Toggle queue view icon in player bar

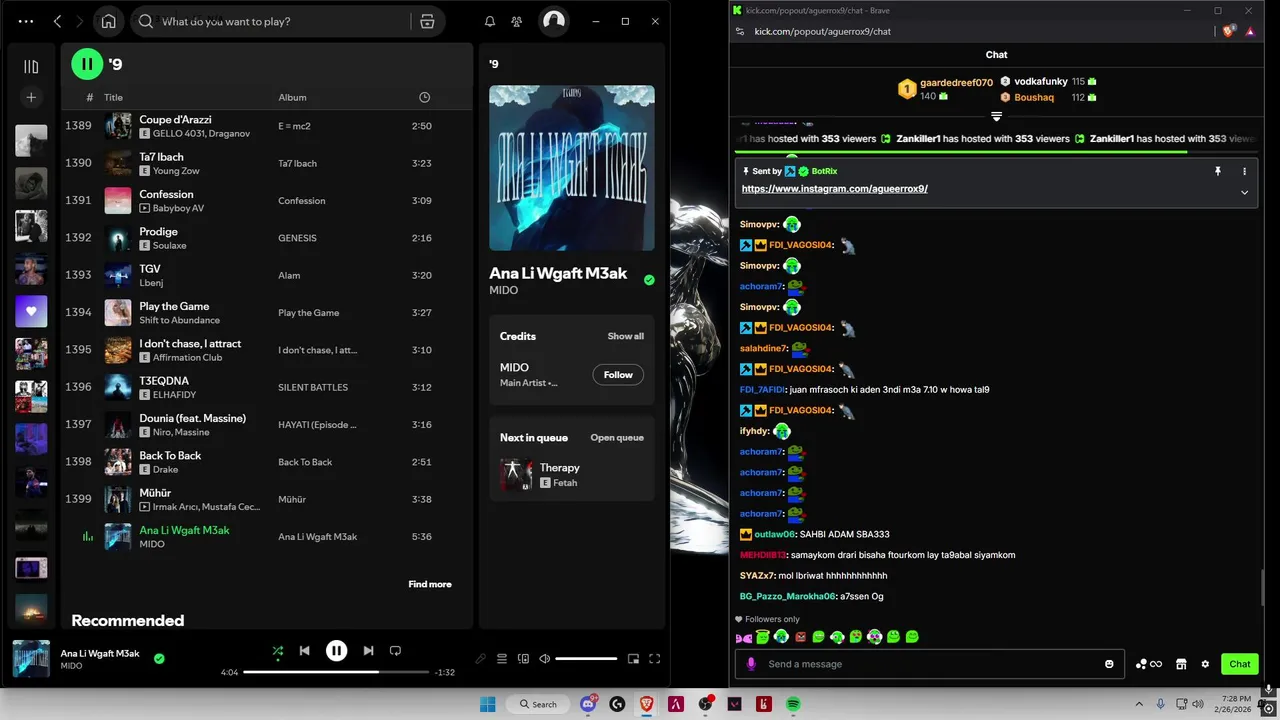click(502, 659)
